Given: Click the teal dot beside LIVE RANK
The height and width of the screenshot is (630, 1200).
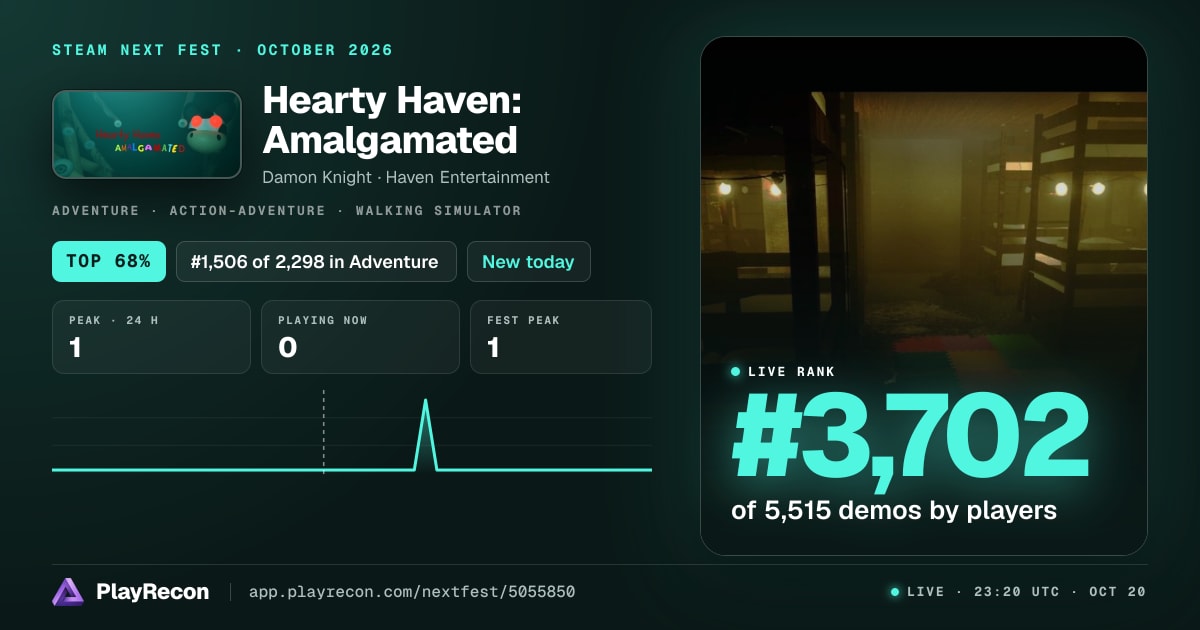Looking at the screenshot, I should (x=736, y=372).
